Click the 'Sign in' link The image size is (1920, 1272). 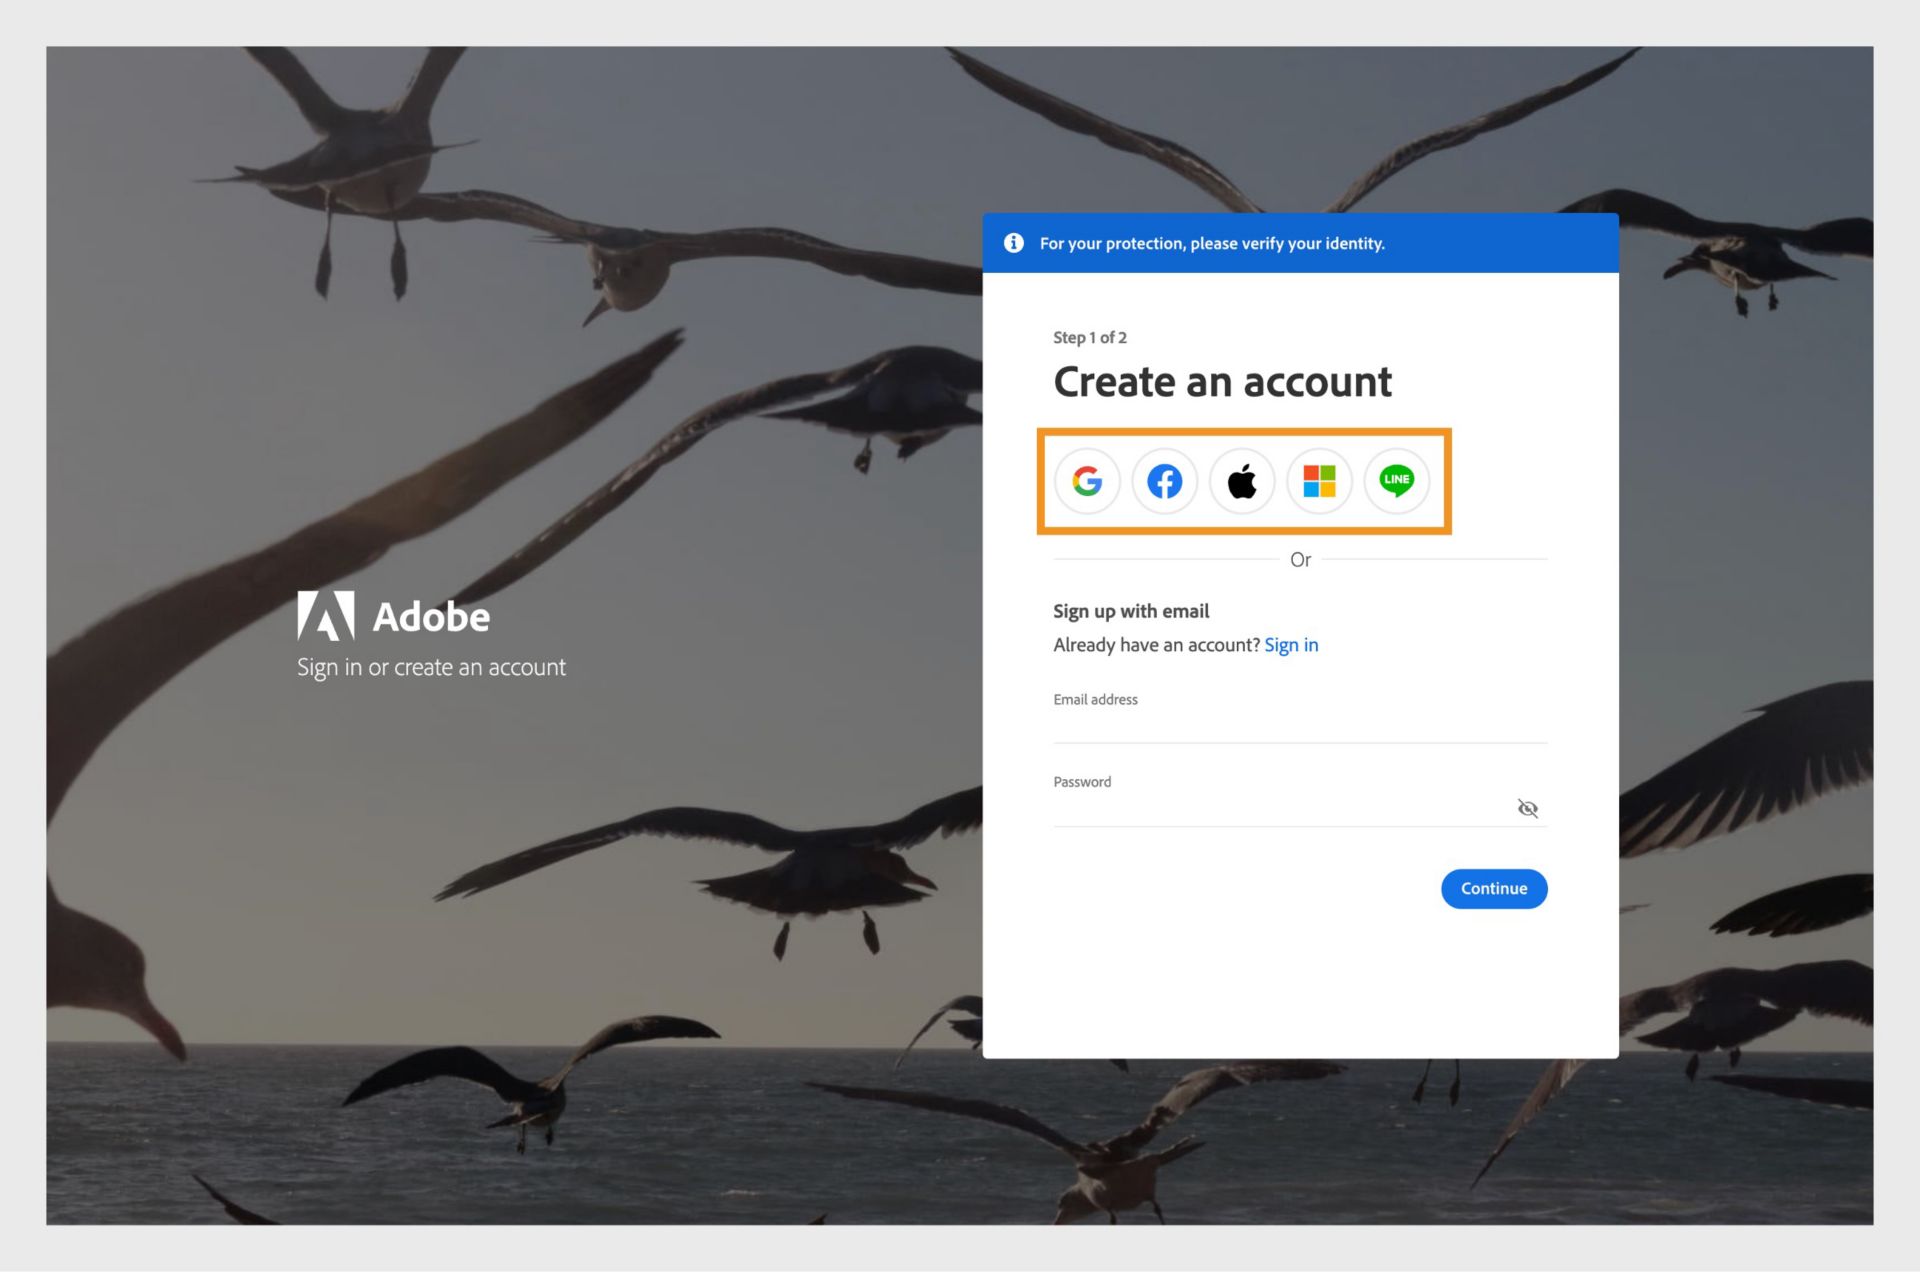[1291, 645]
